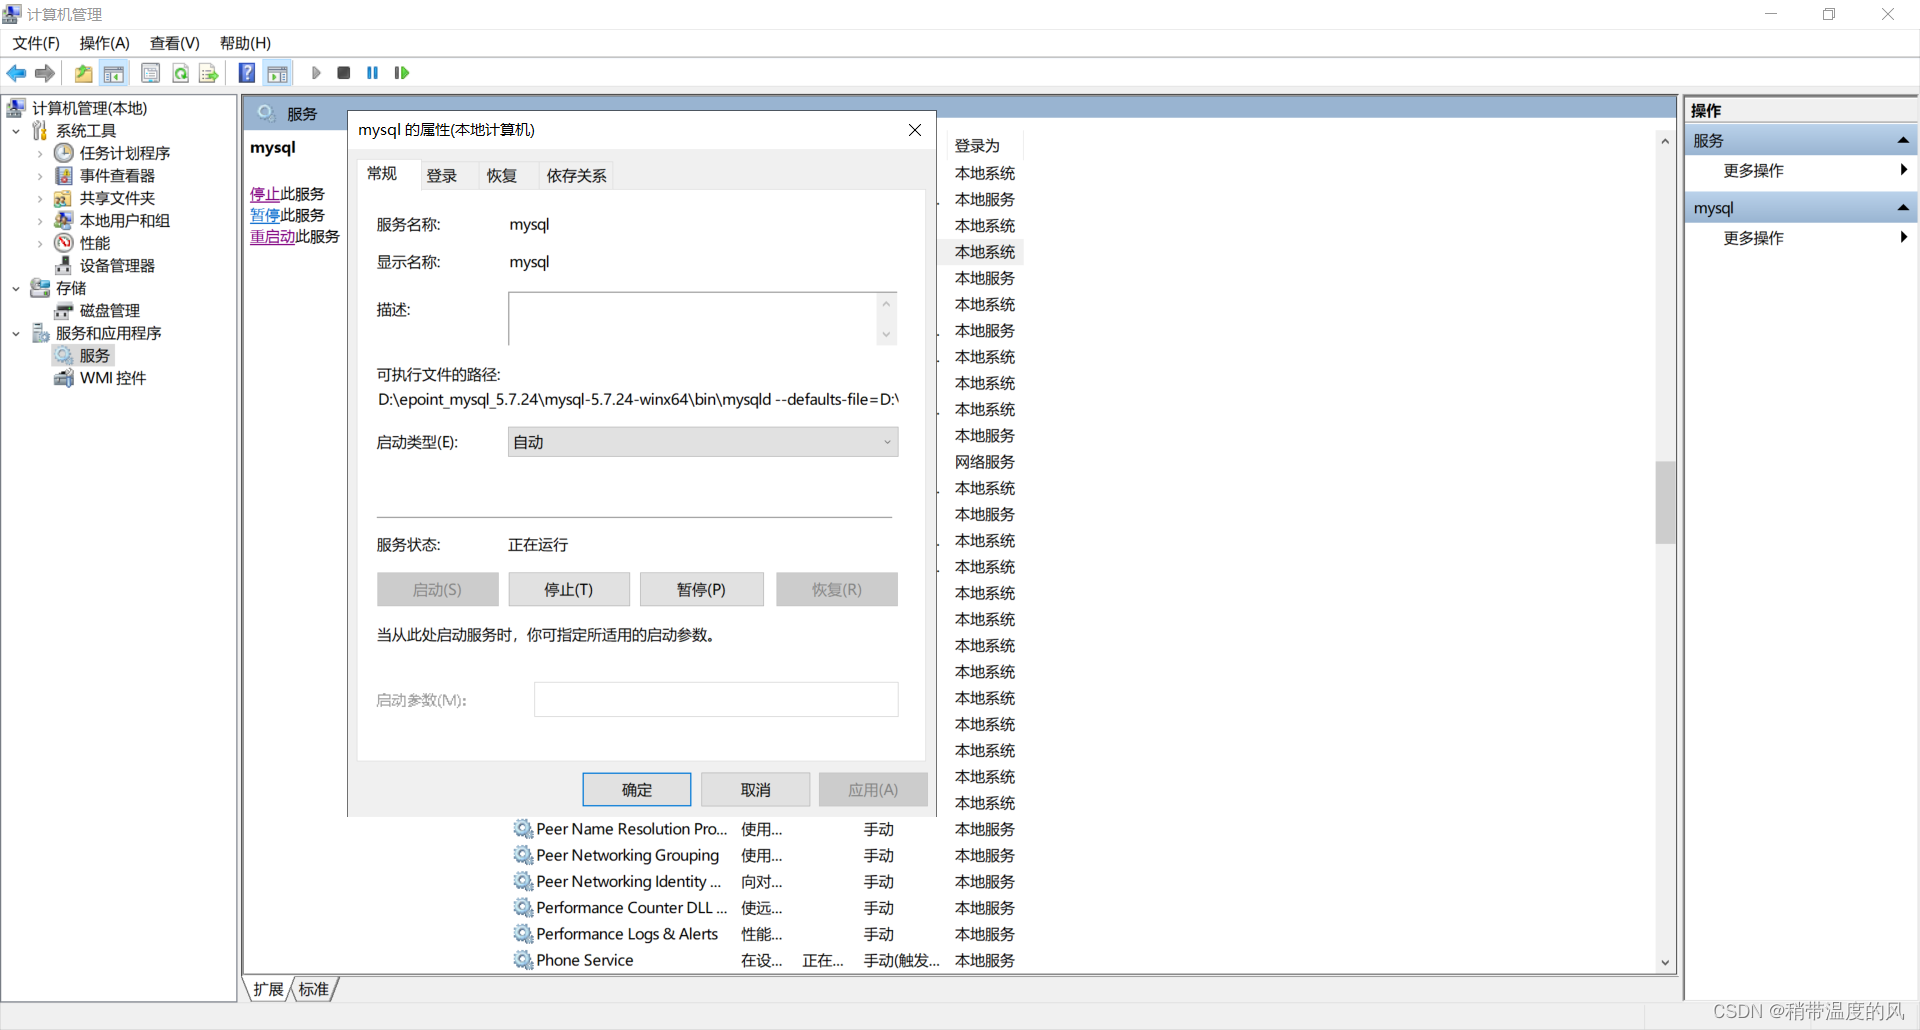Click the 停止(T) button
This screenshot has height=1030, width=1920.
coord(569,590)
